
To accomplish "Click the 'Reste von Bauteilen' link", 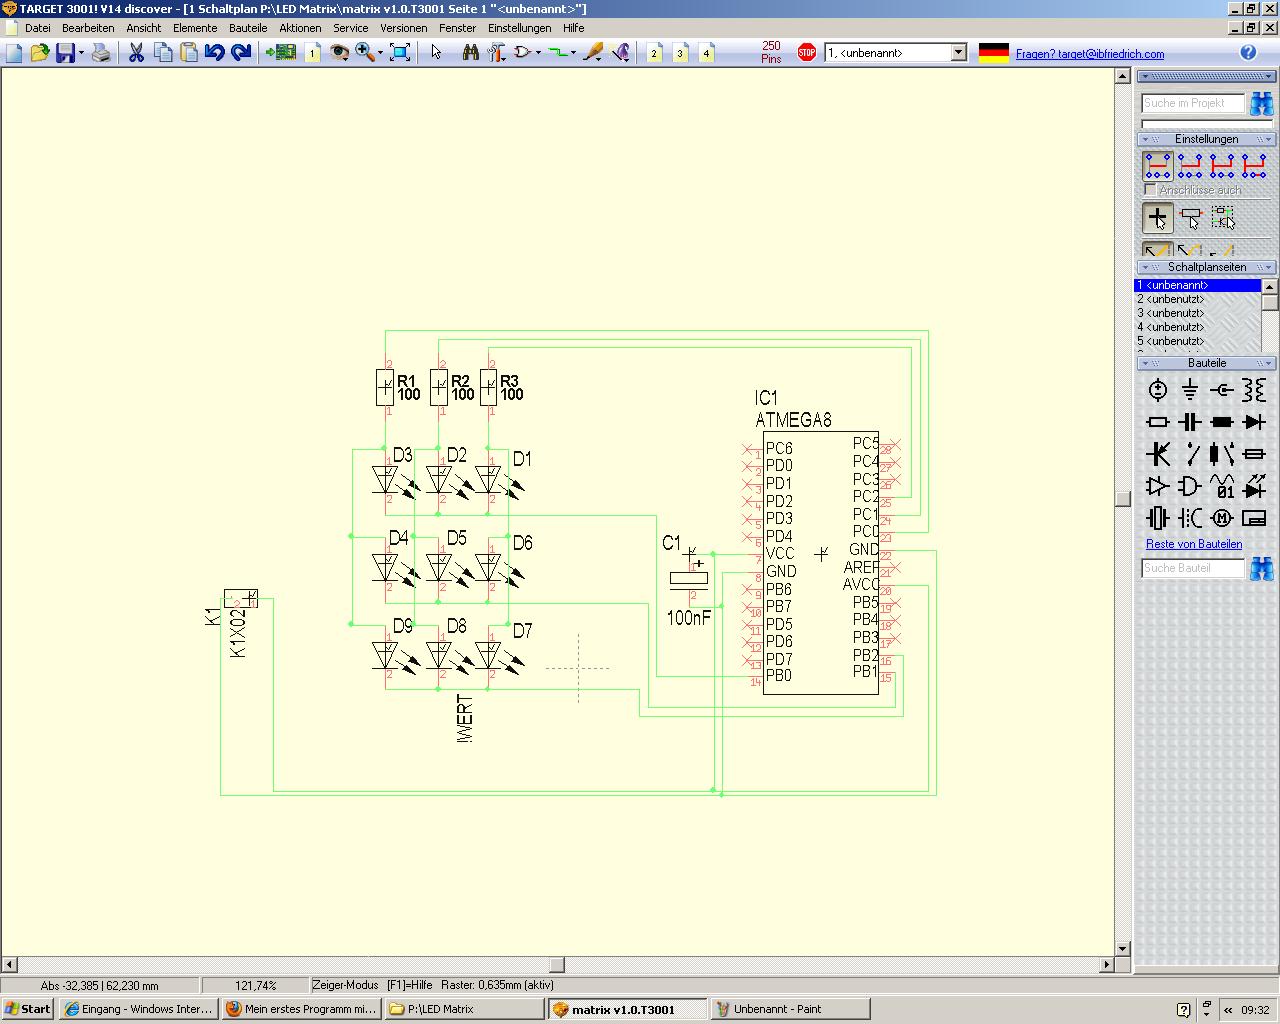I will pyautogui.click(x=1193, y=544).
